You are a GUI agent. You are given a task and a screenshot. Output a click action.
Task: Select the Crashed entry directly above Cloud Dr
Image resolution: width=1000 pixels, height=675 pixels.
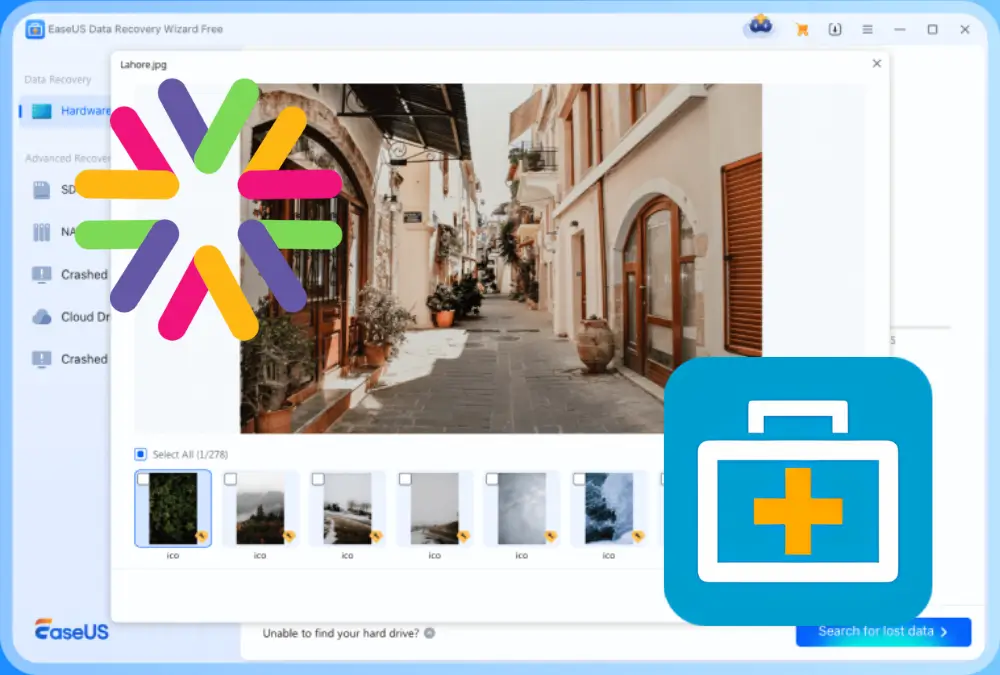point(70,274)
